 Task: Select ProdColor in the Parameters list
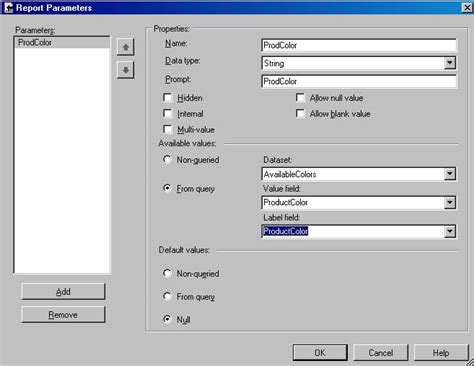[x=62, y=43]
